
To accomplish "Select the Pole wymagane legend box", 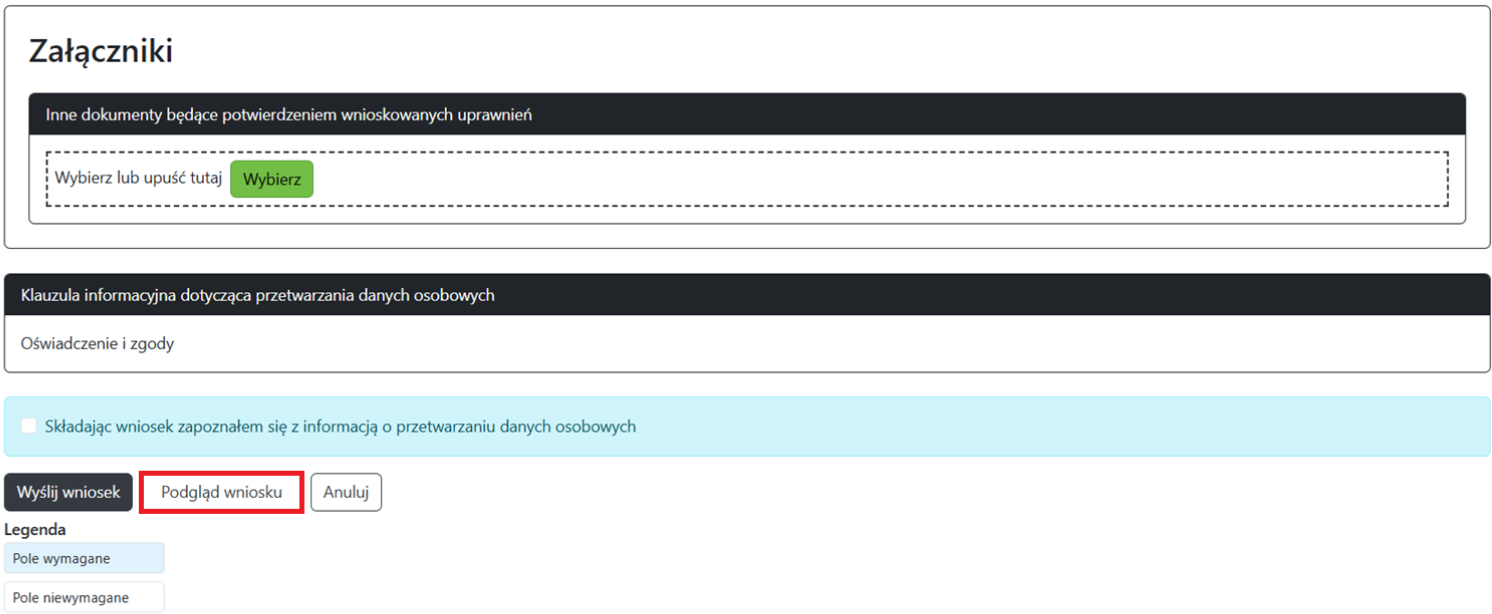I will pos(84,559).
